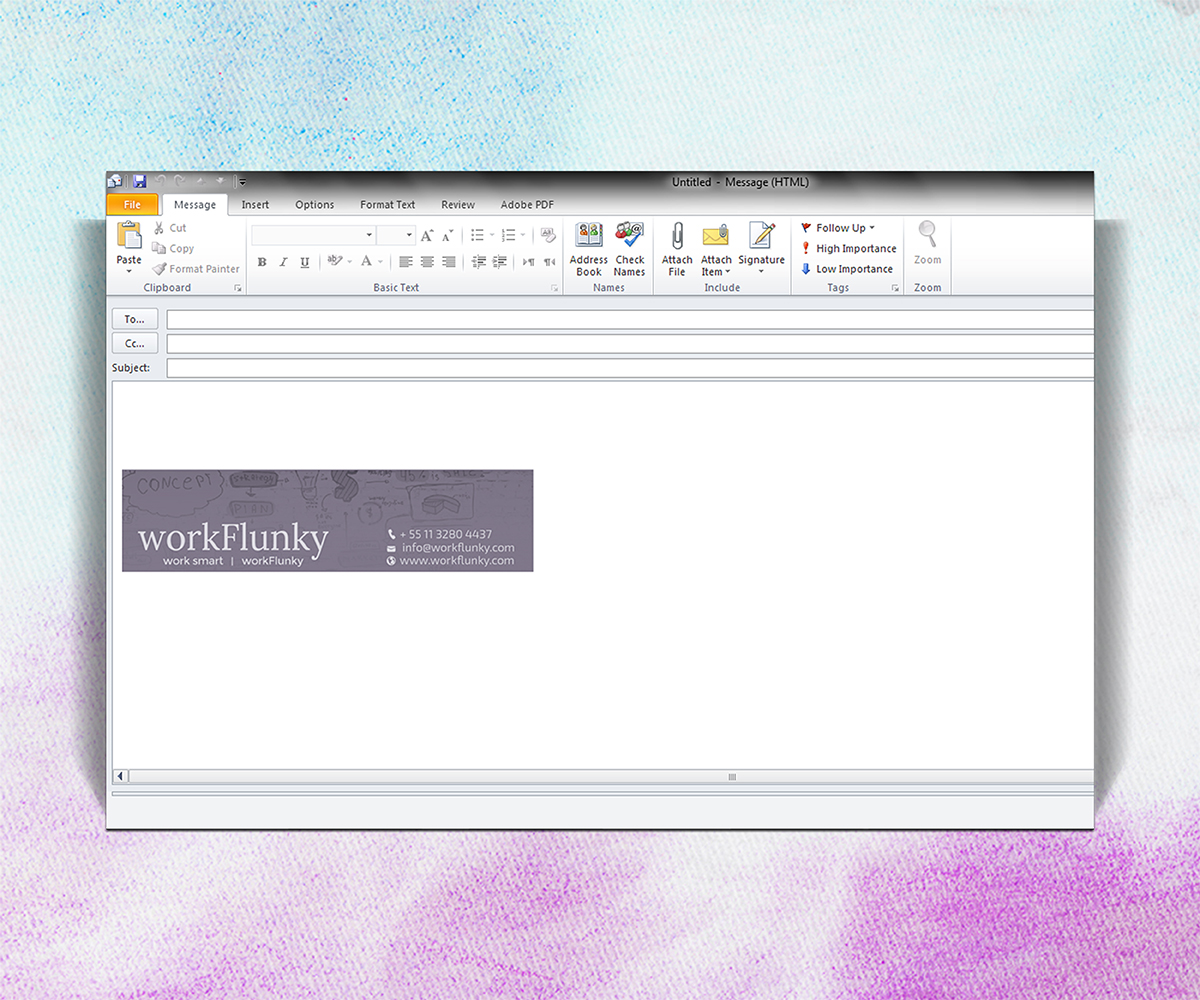Image resolution: width=1200 pixels, height=1000 pixels.
Task: Open the File tab
Action: (132, 204)
